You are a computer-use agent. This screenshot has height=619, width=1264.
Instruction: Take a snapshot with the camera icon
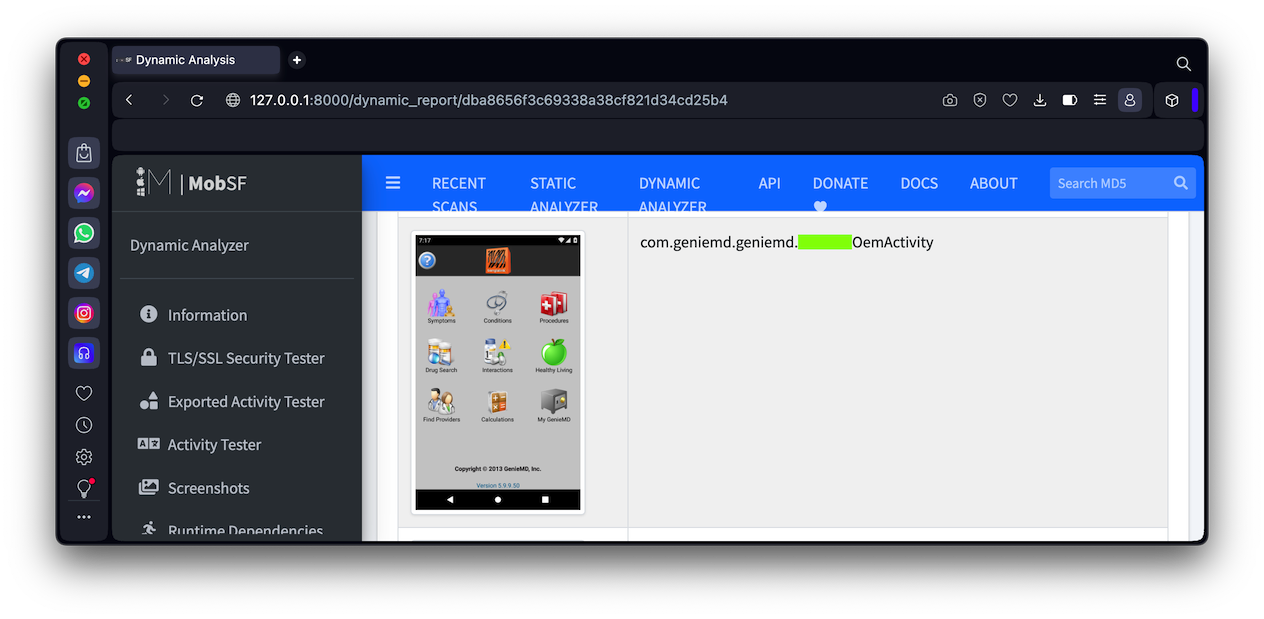point(950,100)
